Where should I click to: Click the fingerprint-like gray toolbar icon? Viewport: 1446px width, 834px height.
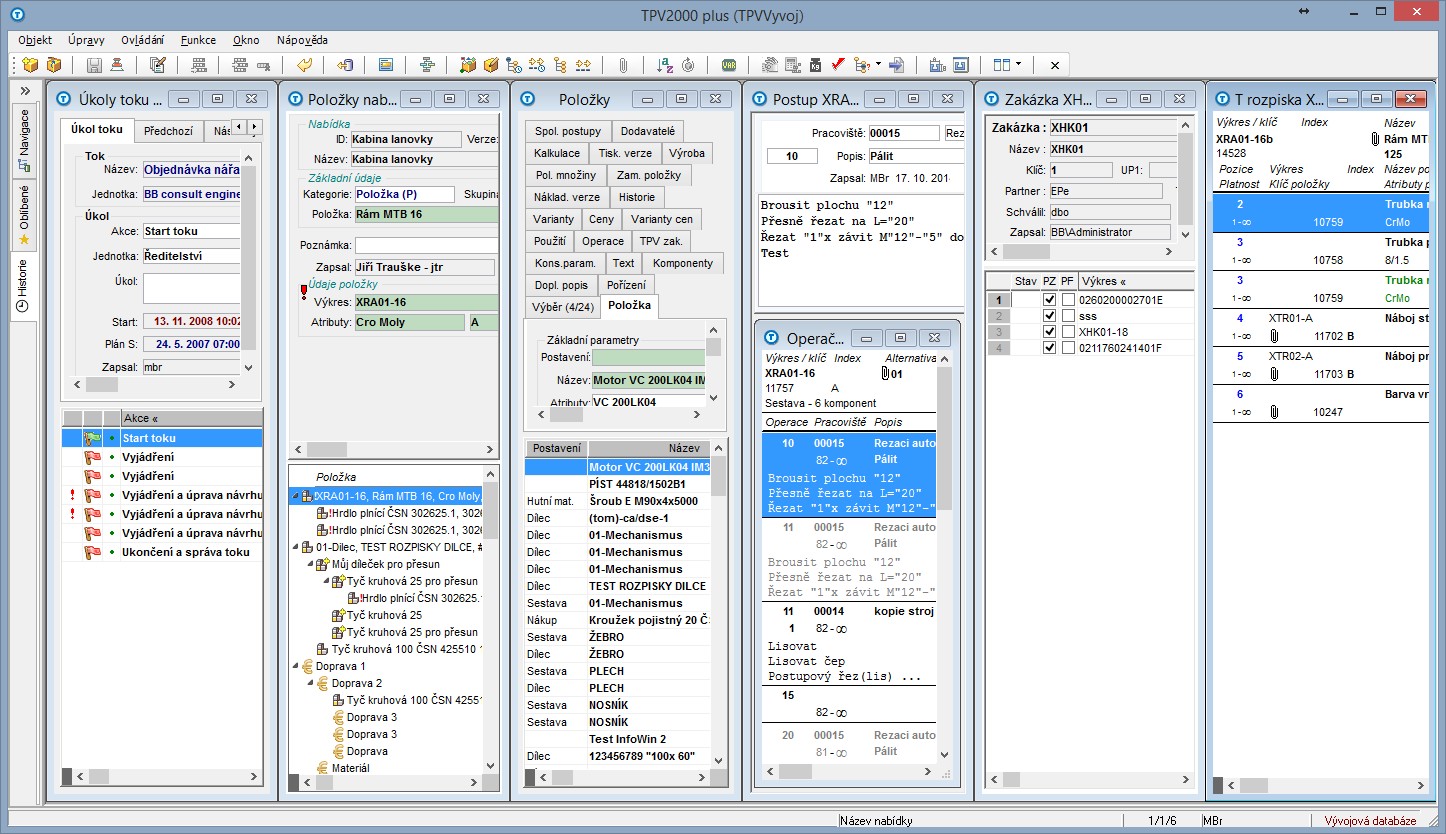pos(769,65)
